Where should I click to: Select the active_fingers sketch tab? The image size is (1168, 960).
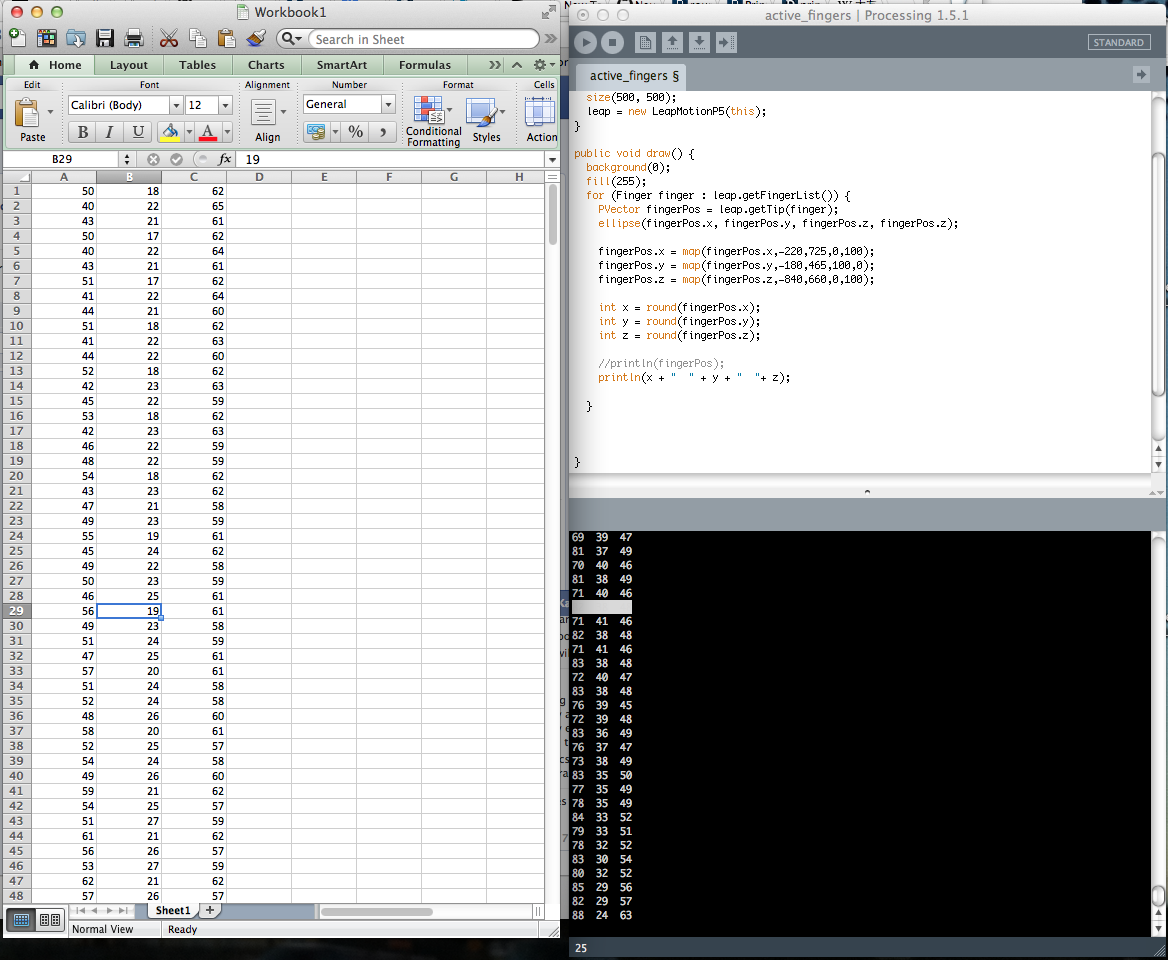click(x=633, y=76)
